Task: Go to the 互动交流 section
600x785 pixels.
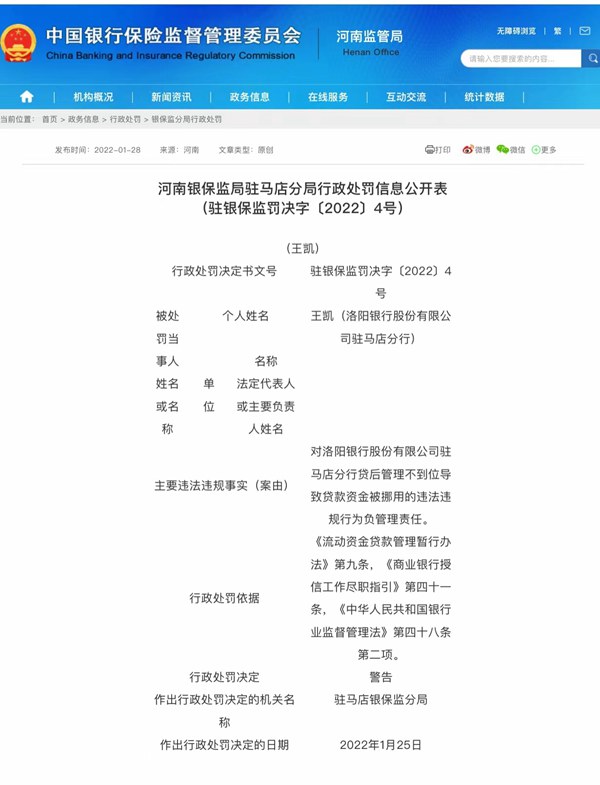Action: click(406, 97)
